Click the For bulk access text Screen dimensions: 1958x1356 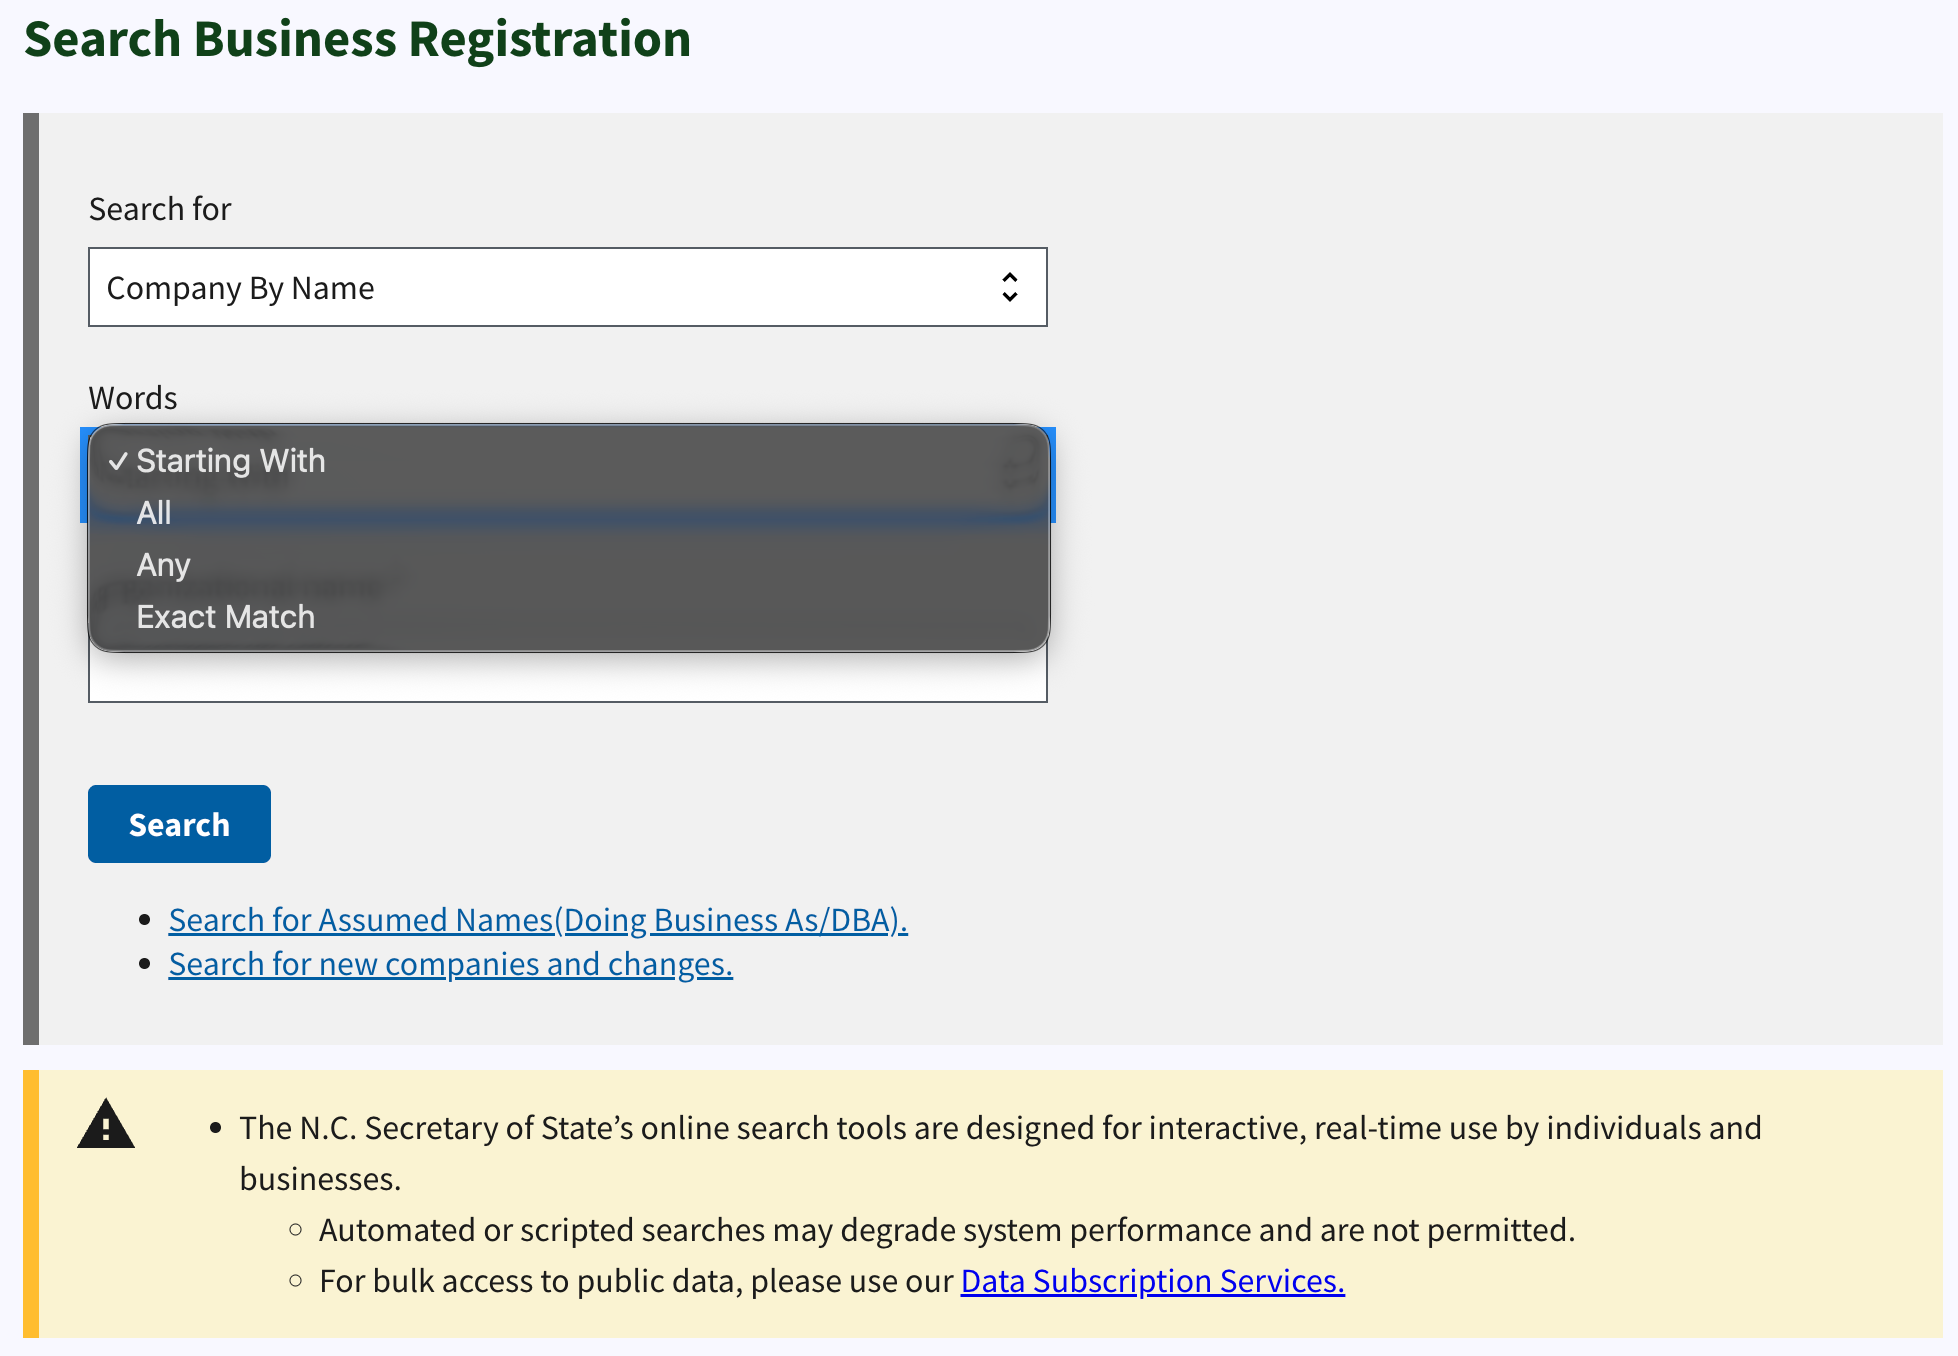click(636, 1280)
